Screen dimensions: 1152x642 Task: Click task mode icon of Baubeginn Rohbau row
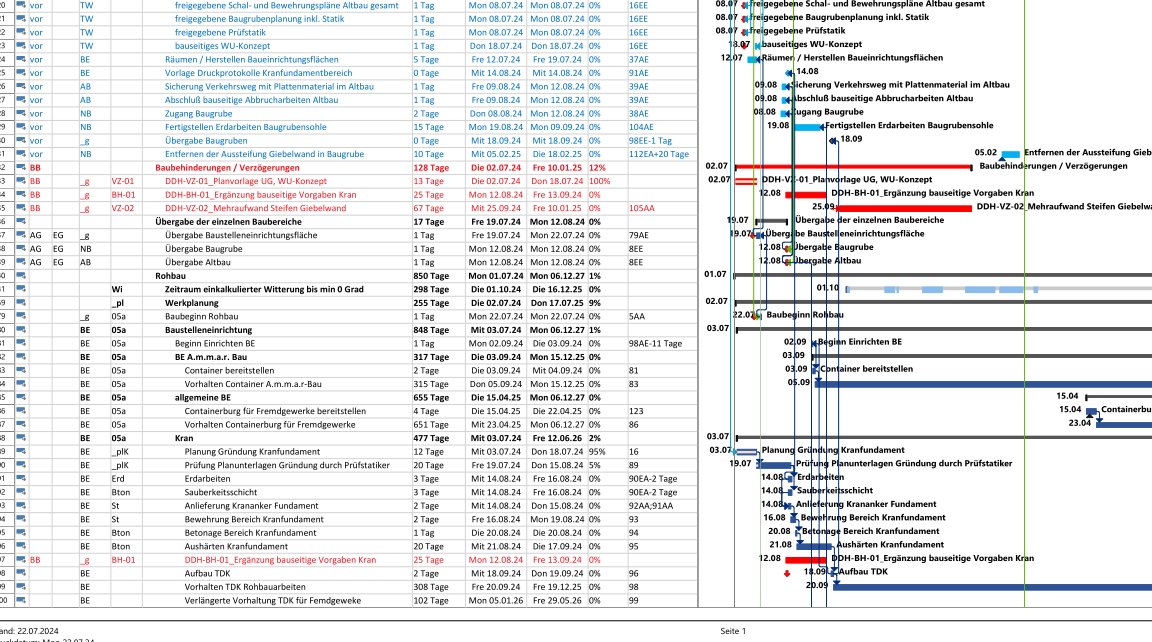coord(20,316)
